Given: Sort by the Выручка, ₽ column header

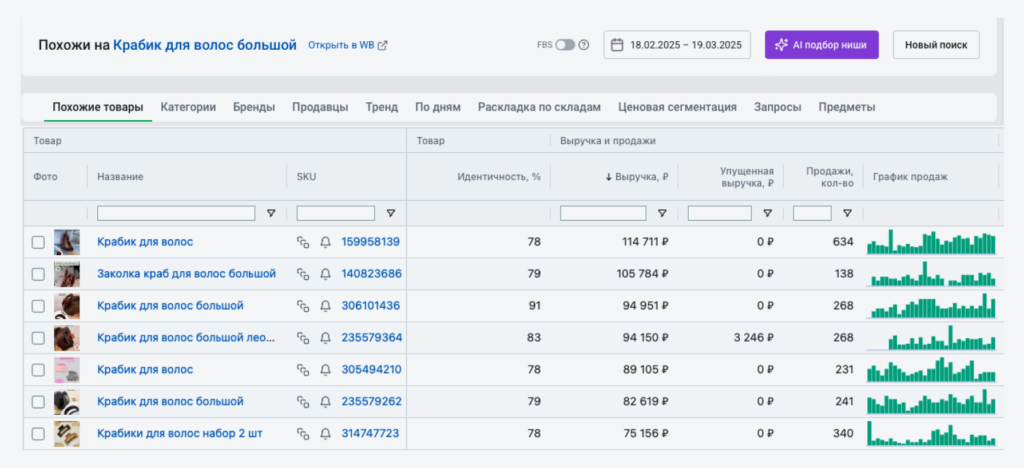Looking at the screenshot, I should [637, 177].
